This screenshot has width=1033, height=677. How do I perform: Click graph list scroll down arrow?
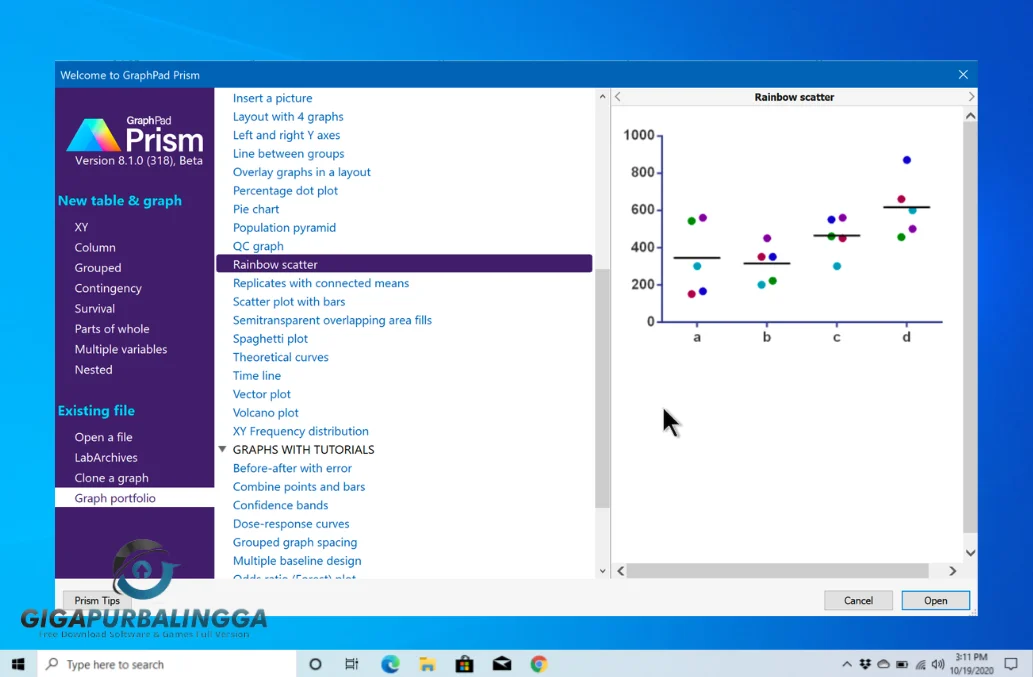click(602, 571)
